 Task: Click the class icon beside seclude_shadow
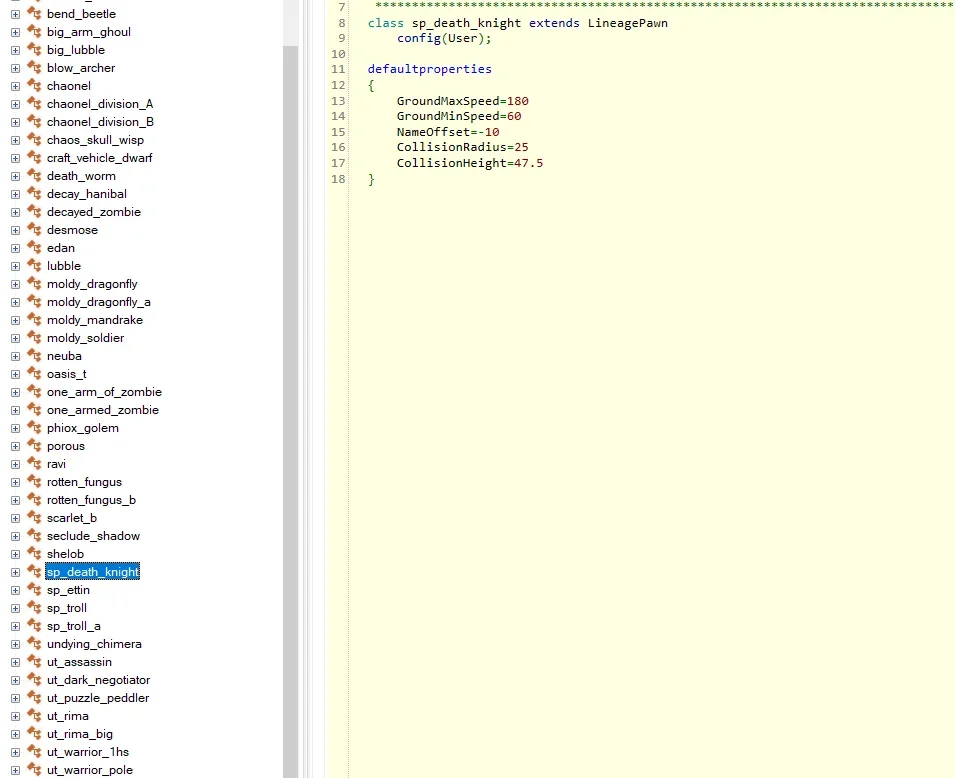(34, 536)
